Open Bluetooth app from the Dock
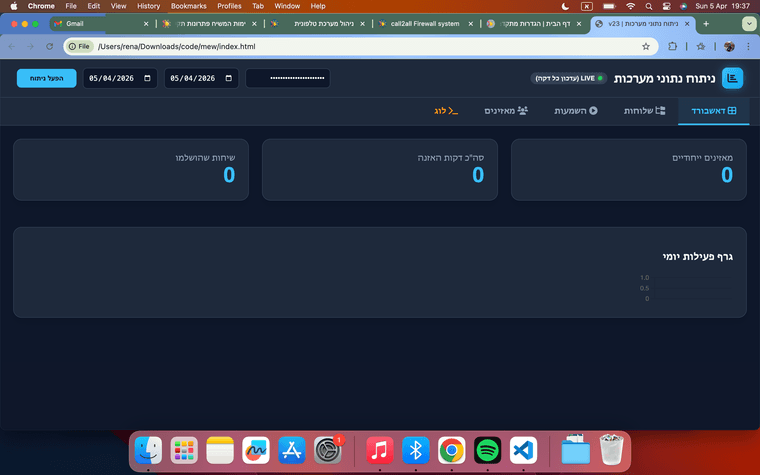The image size is (760, 475). tap(415, 450)
